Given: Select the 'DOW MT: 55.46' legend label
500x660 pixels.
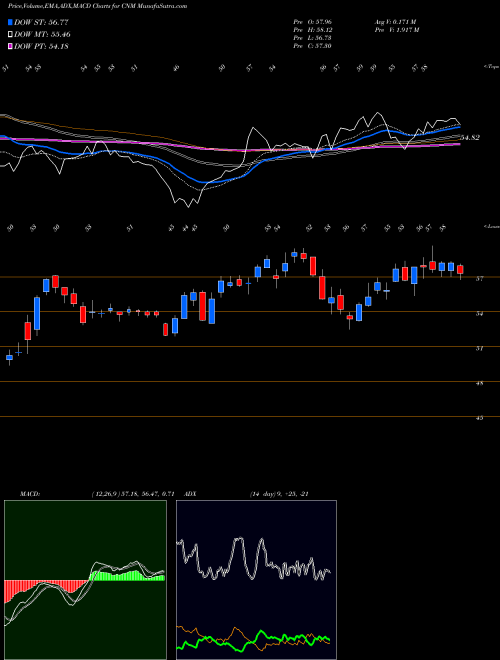Looking at the screenshot, I should (x=42, y=35).
